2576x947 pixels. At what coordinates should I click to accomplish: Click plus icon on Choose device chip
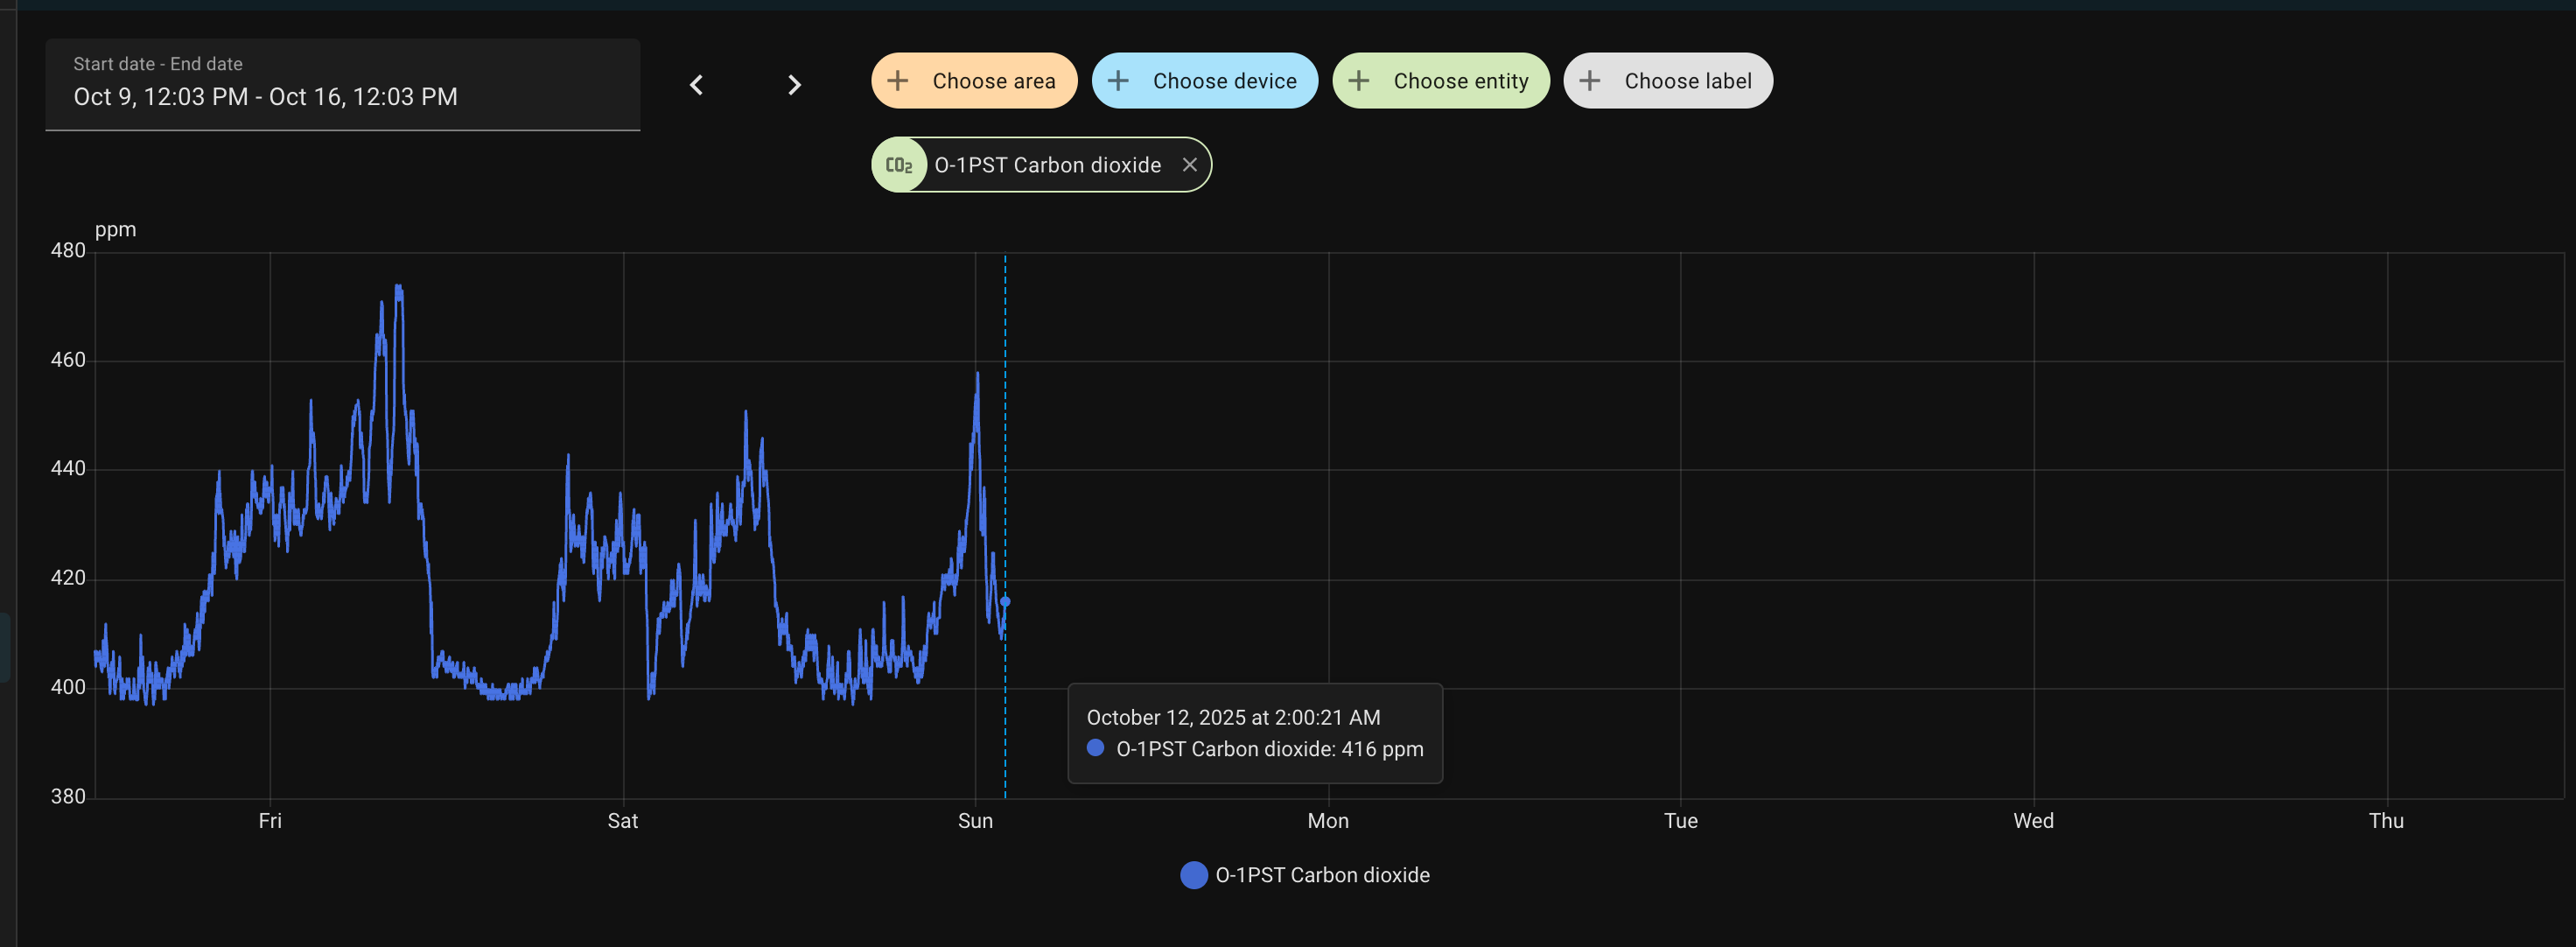point(1118,81)
